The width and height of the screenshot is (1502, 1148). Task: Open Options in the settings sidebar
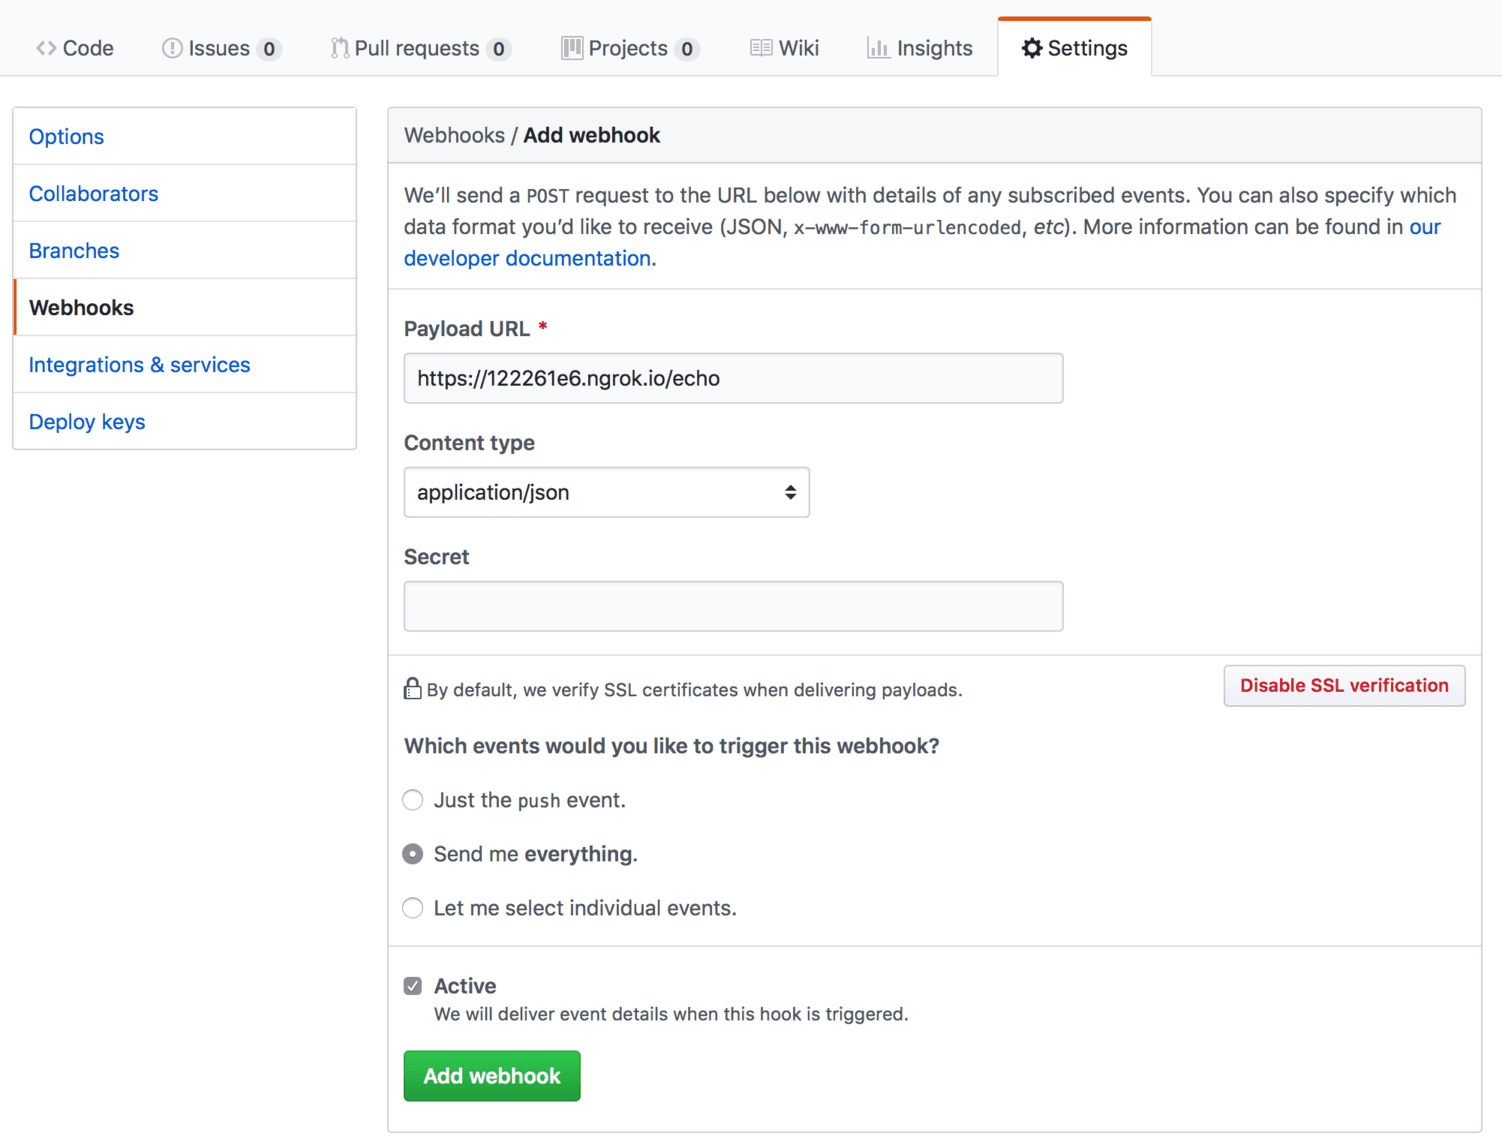pos(66,136)
